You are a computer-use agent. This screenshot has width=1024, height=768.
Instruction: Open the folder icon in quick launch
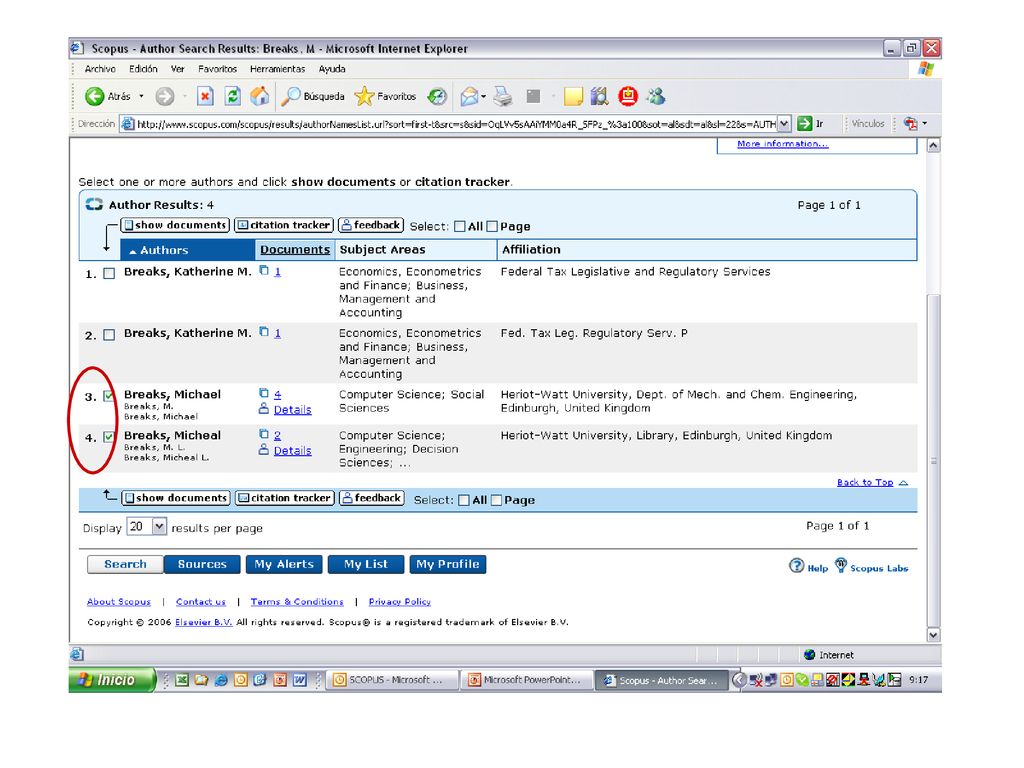tap(201, 680)
